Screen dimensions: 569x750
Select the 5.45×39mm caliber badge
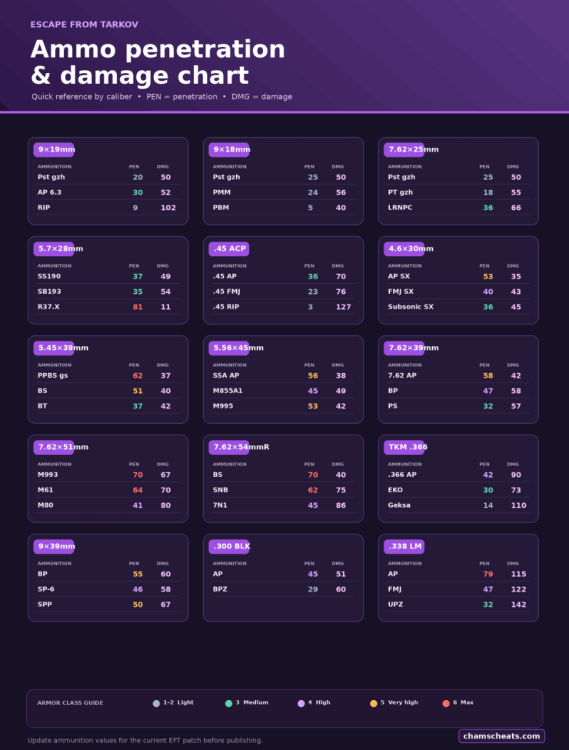[54, 348]
